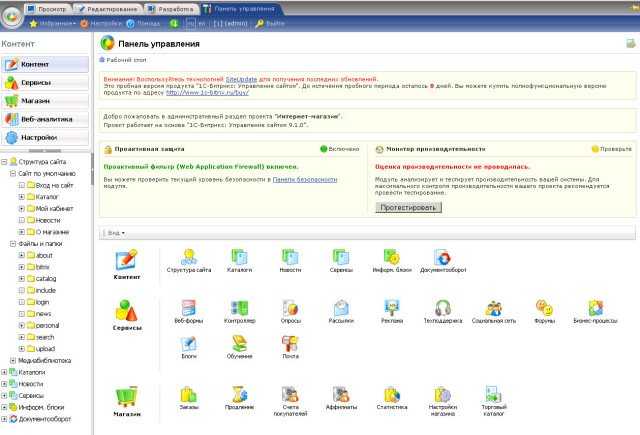Click the SiteUpdate link in the warning

241,79
